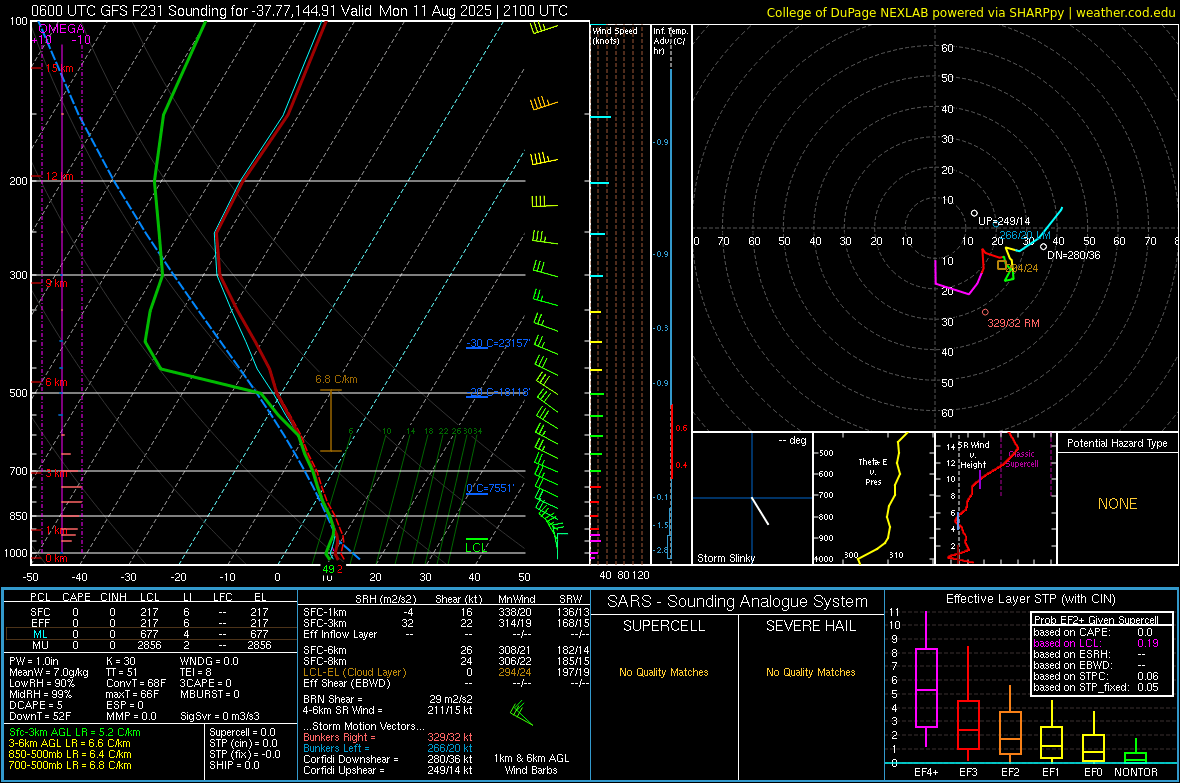Click the Prob EF2+ Given Supercell heading
1180x783 pixels.
1096,620
